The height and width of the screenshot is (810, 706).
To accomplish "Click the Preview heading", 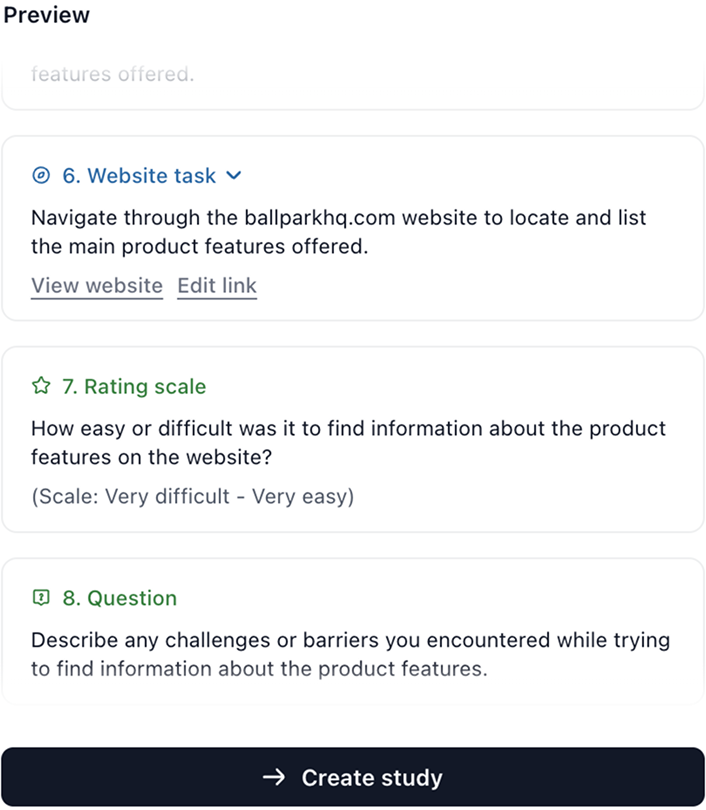I will click(x=46, y=15).
